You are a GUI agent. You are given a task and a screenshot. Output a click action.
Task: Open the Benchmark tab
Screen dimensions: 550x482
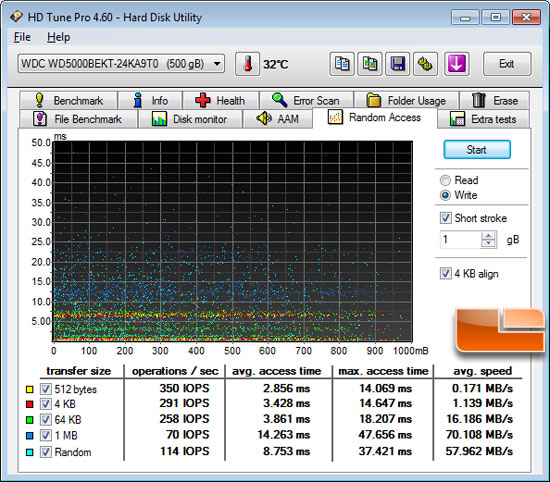(68, 100)
